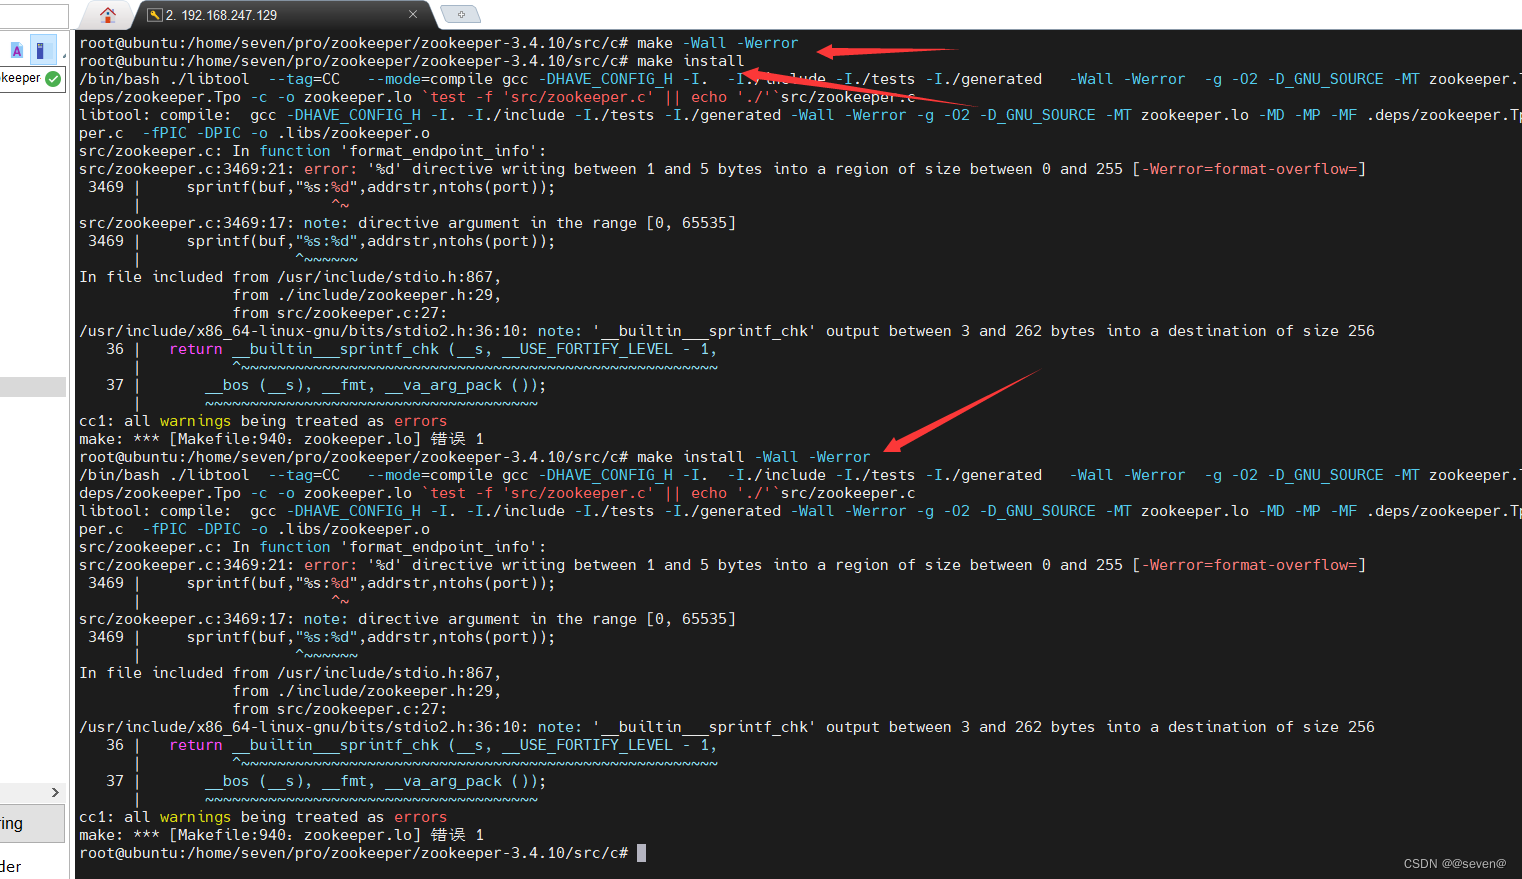
Task: Click the terminal prompt at the cursor
Action: 641,853
